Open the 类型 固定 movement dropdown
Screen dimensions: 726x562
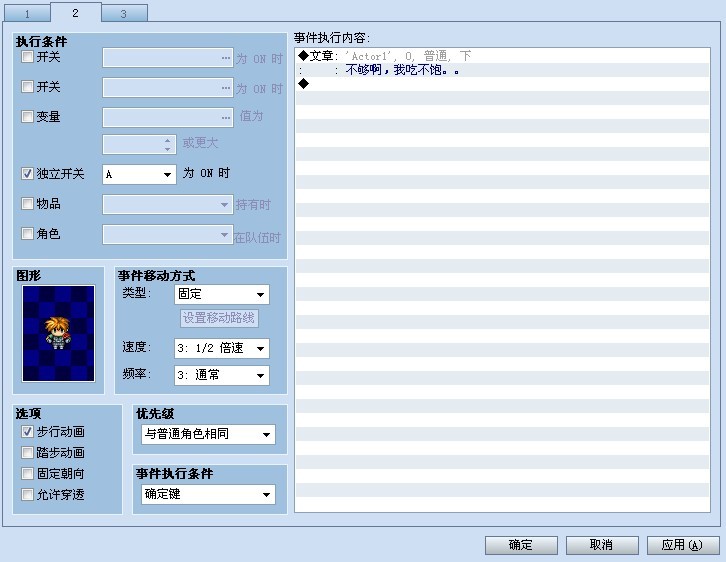click(222, 294)
